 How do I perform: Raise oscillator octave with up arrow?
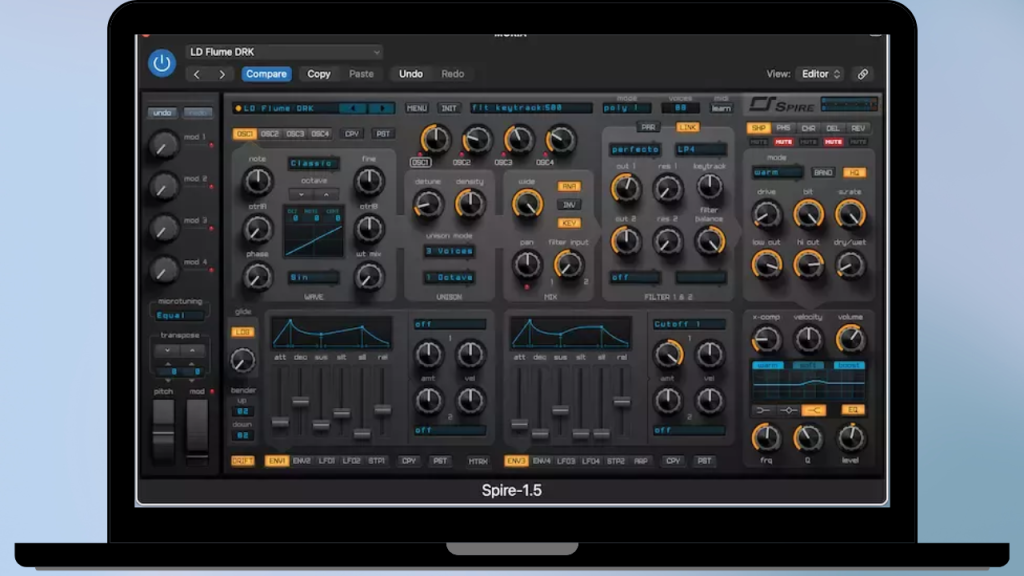coord(326,195)
